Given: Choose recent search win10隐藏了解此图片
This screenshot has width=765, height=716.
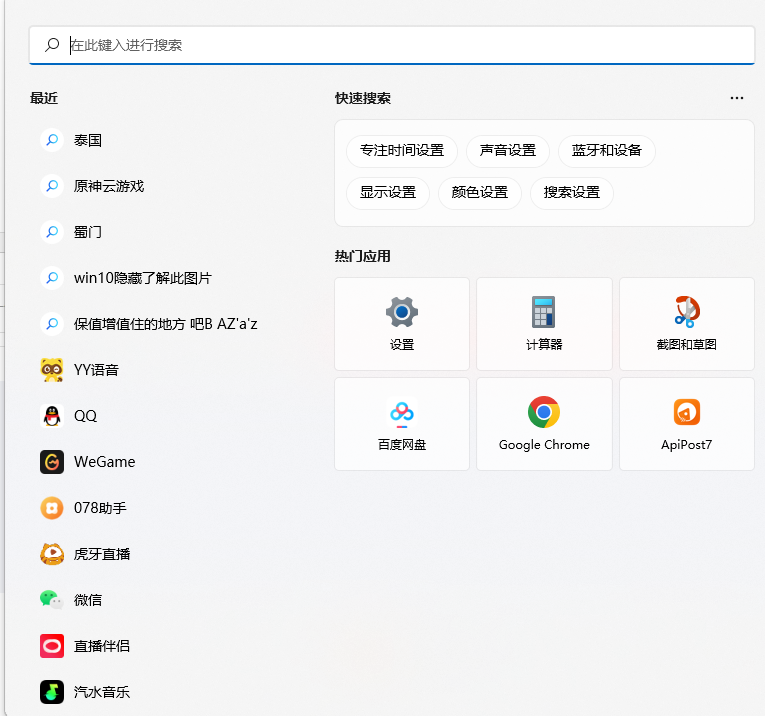Looking at the screenshot, I should (143, 278).
